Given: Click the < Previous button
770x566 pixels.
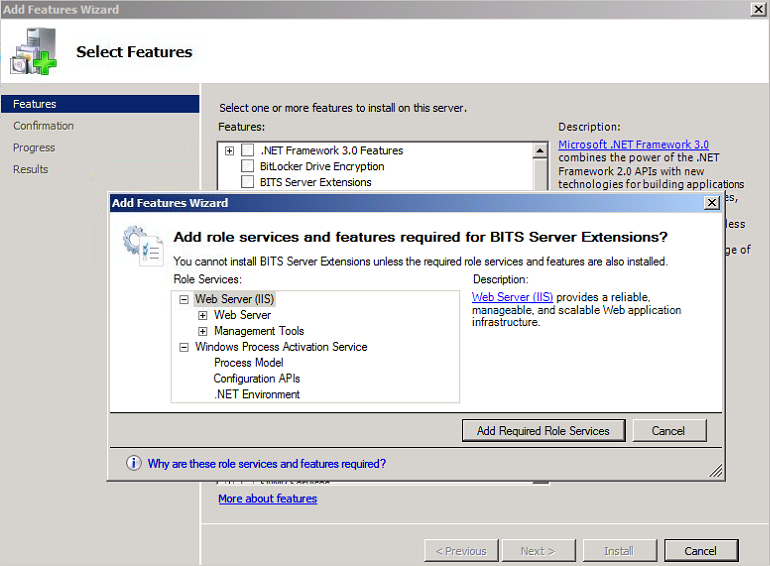Looking at the screenshot, I should point(462,551).
